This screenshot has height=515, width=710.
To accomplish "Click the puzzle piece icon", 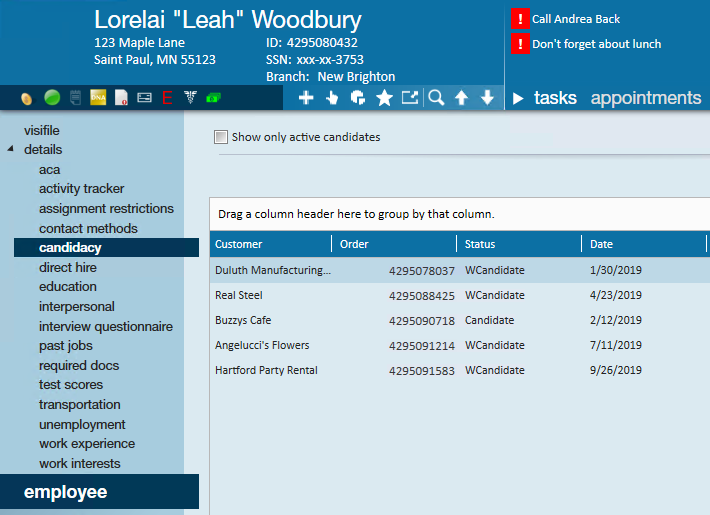I will click(x=358, y=97).
